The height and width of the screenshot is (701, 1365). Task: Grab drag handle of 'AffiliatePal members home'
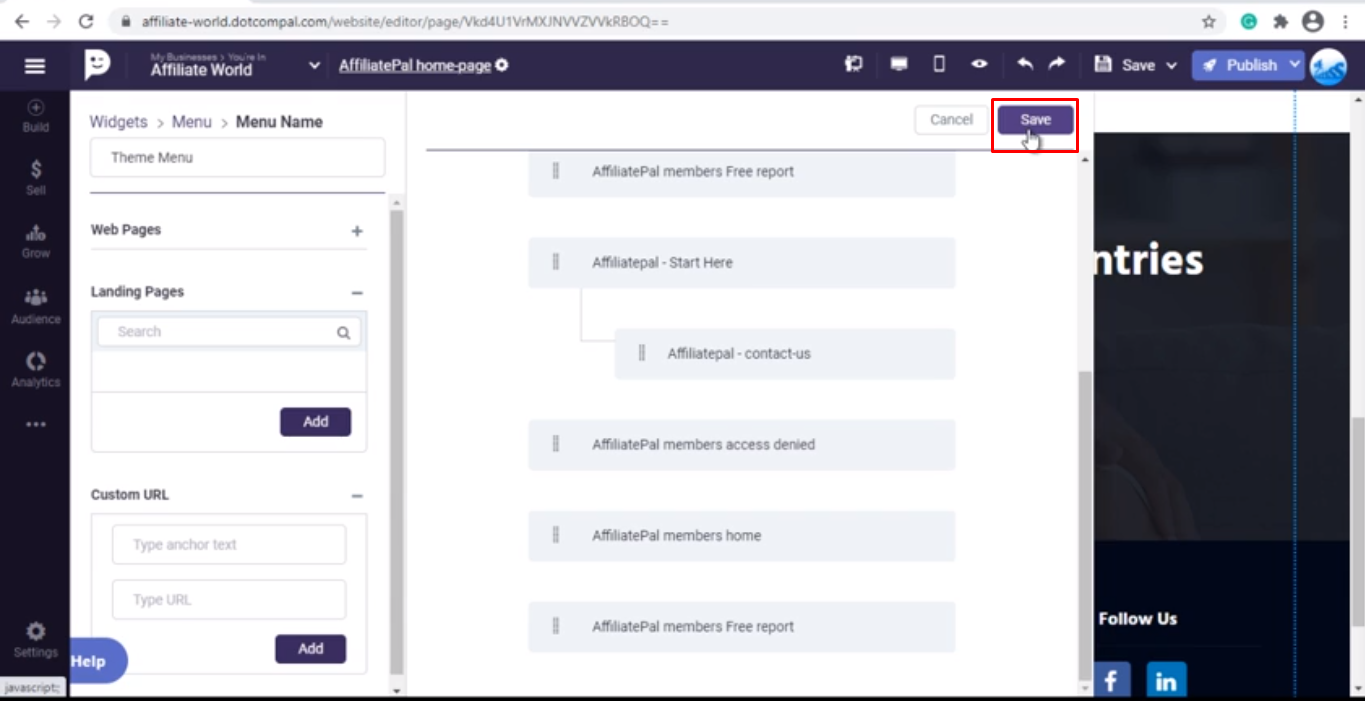click(556, 535)
